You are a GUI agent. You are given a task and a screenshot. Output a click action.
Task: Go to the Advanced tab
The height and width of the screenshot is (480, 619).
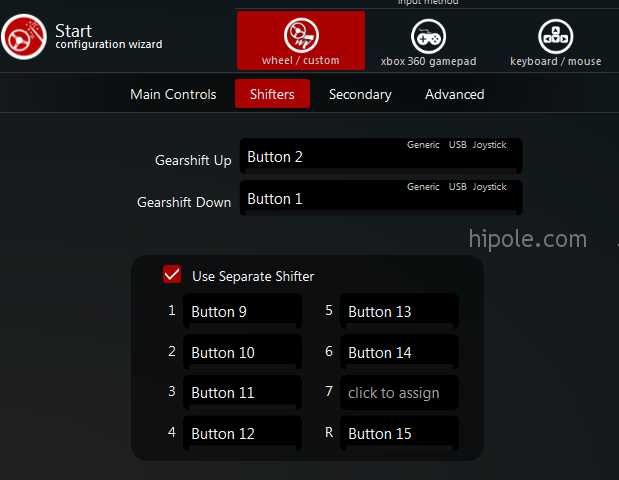point(455,94)
